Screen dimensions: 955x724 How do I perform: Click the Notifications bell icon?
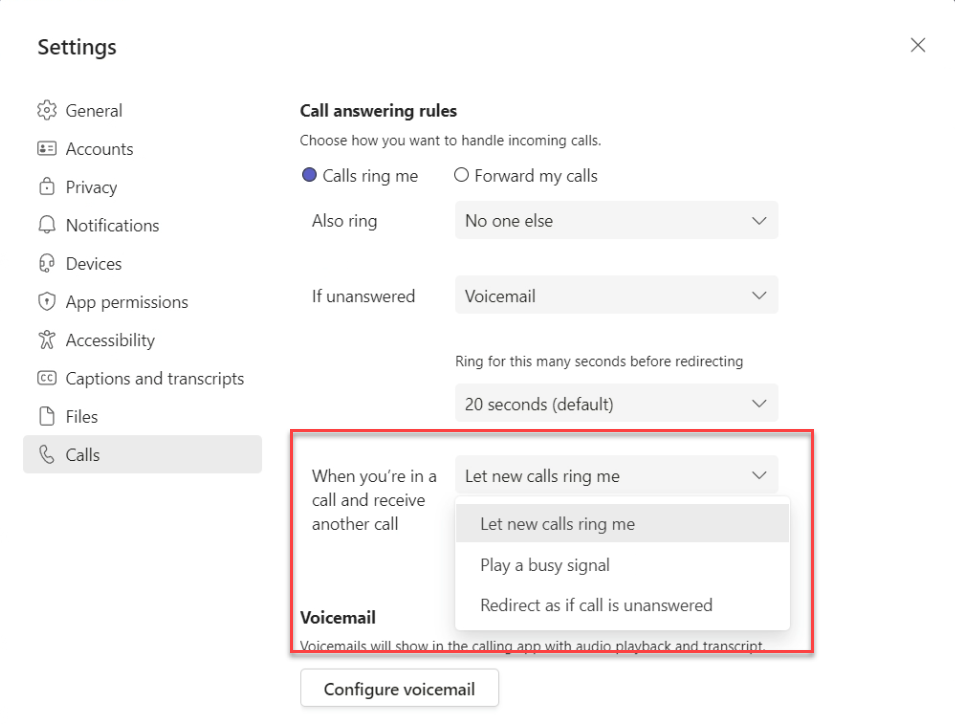47,225
